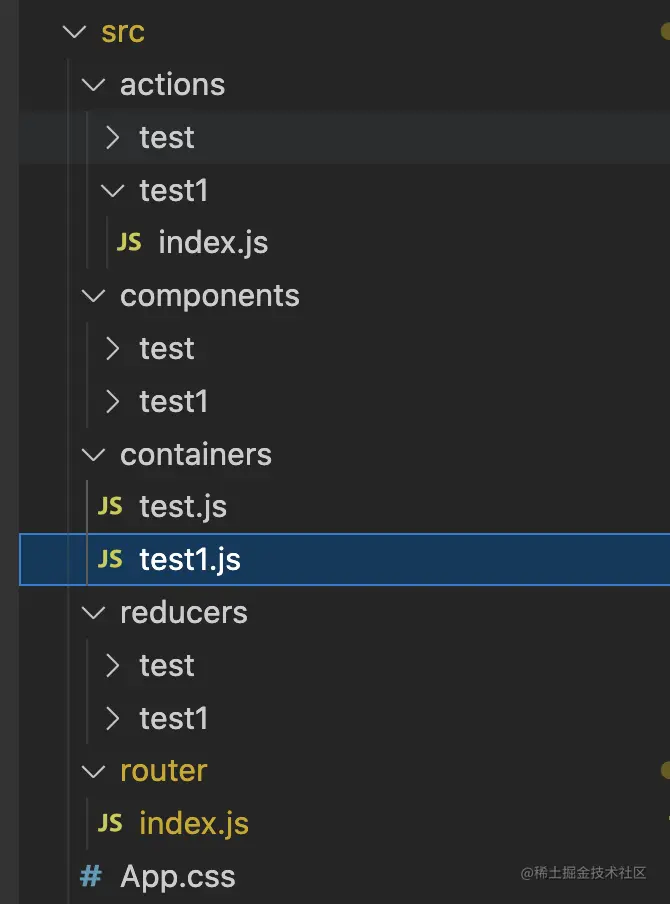Expand the test1 folder under reducers
The width and height of the screenshot is (670, 904).
click(x=114, y=719)
